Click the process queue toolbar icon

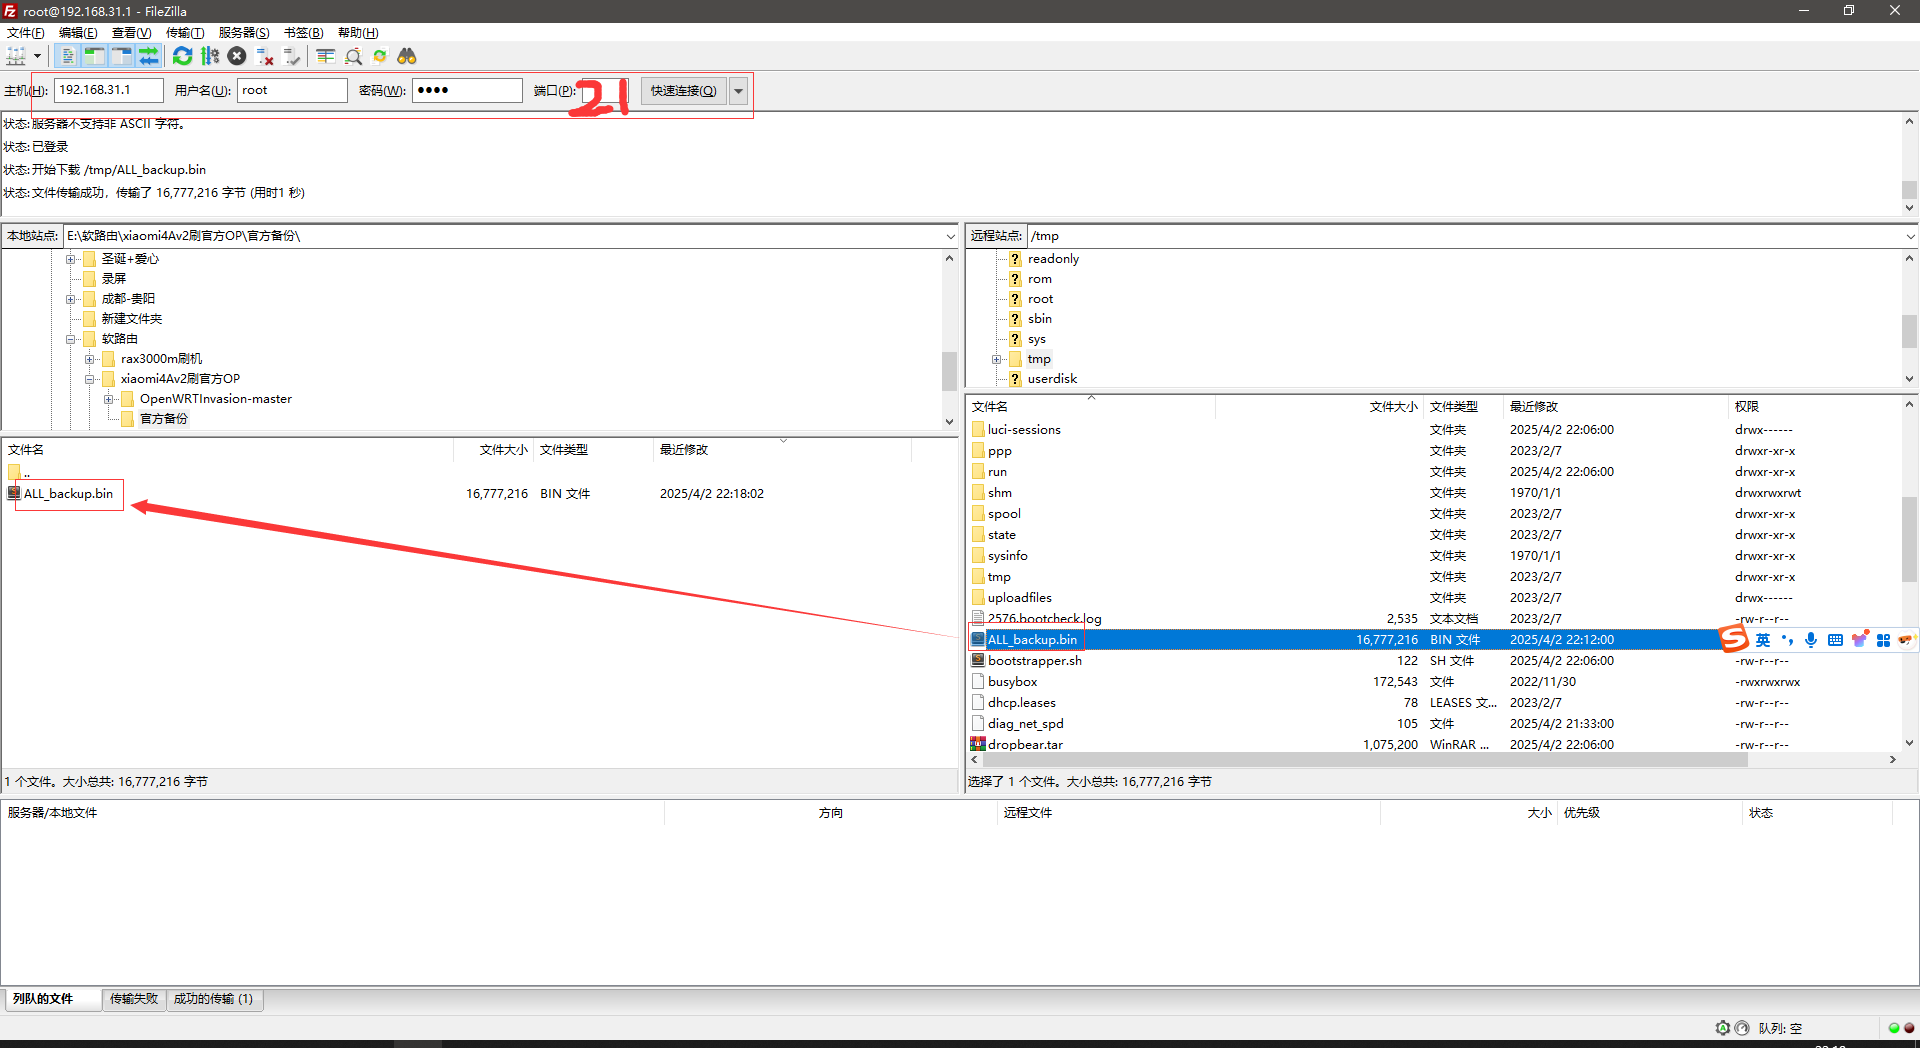point(210,56)
